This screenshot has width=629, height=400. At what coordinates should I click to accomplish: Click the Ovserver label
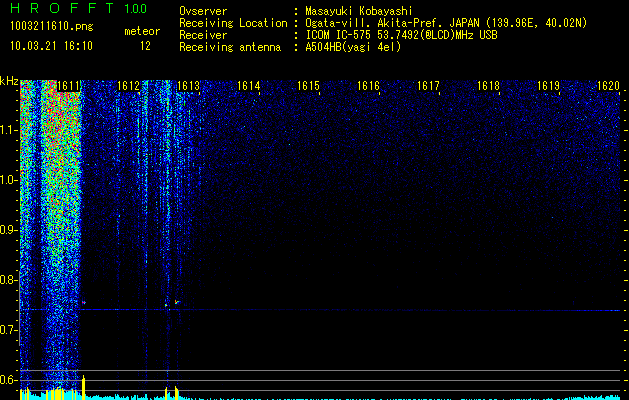(203, 11)
